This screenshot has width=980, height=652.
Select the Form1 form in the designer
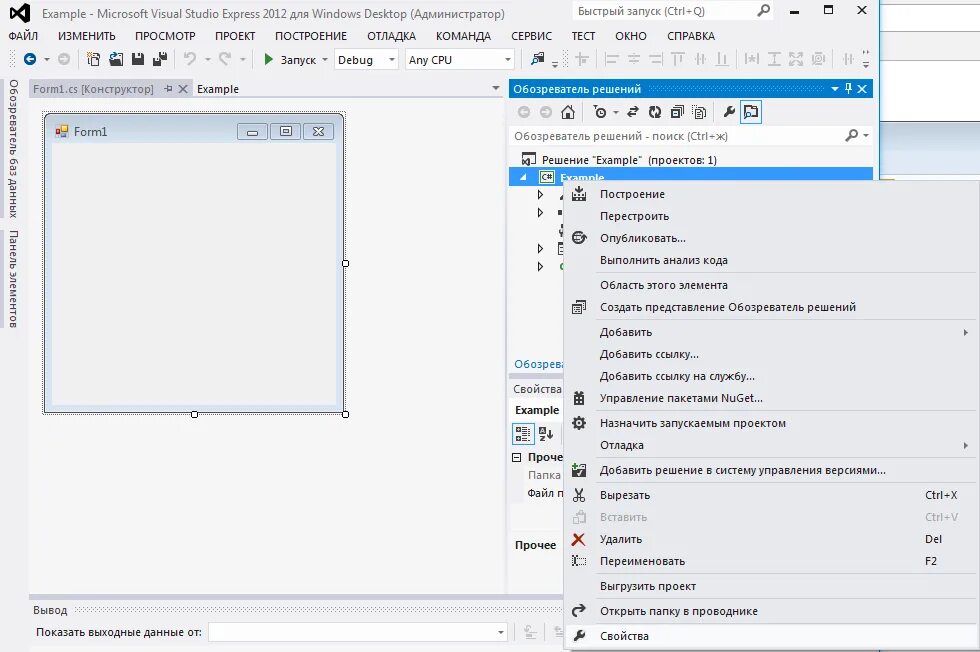(194, 263)
